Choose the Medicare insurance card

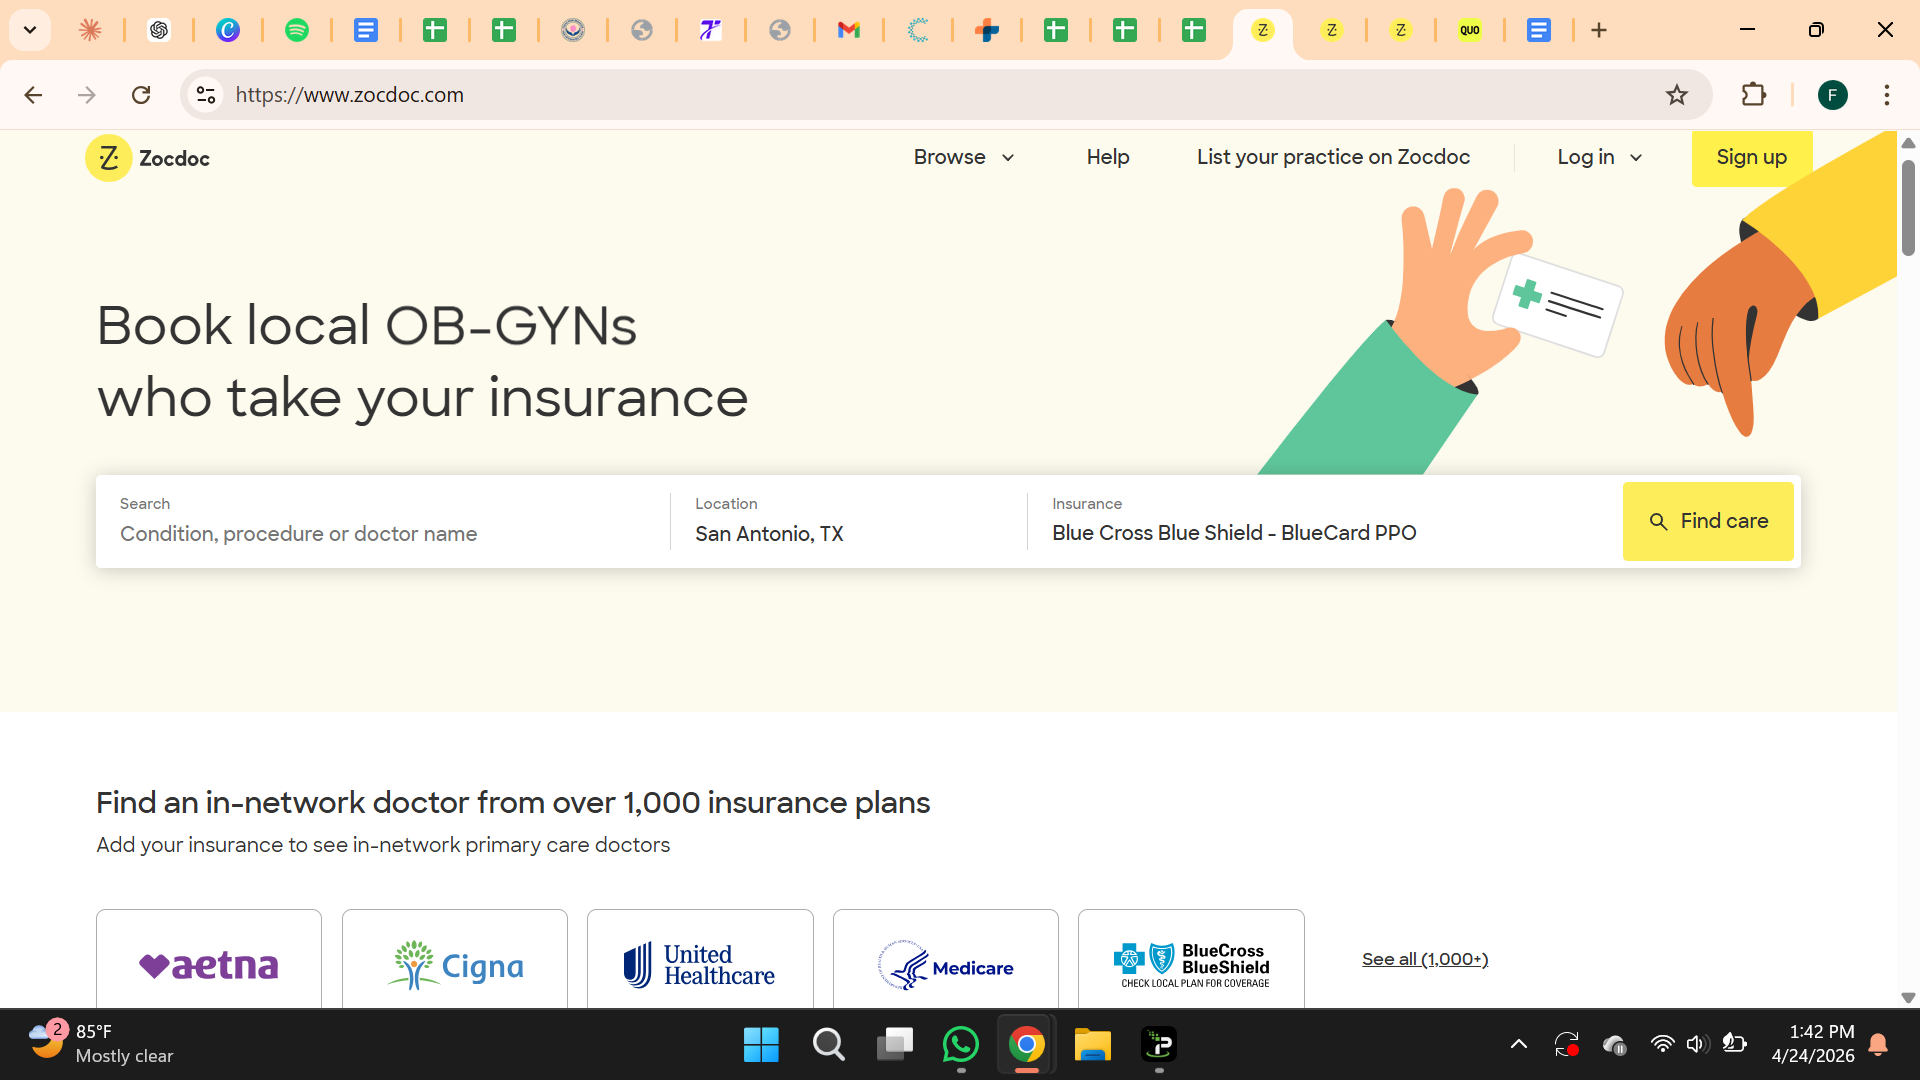click(x=946, y=959)
